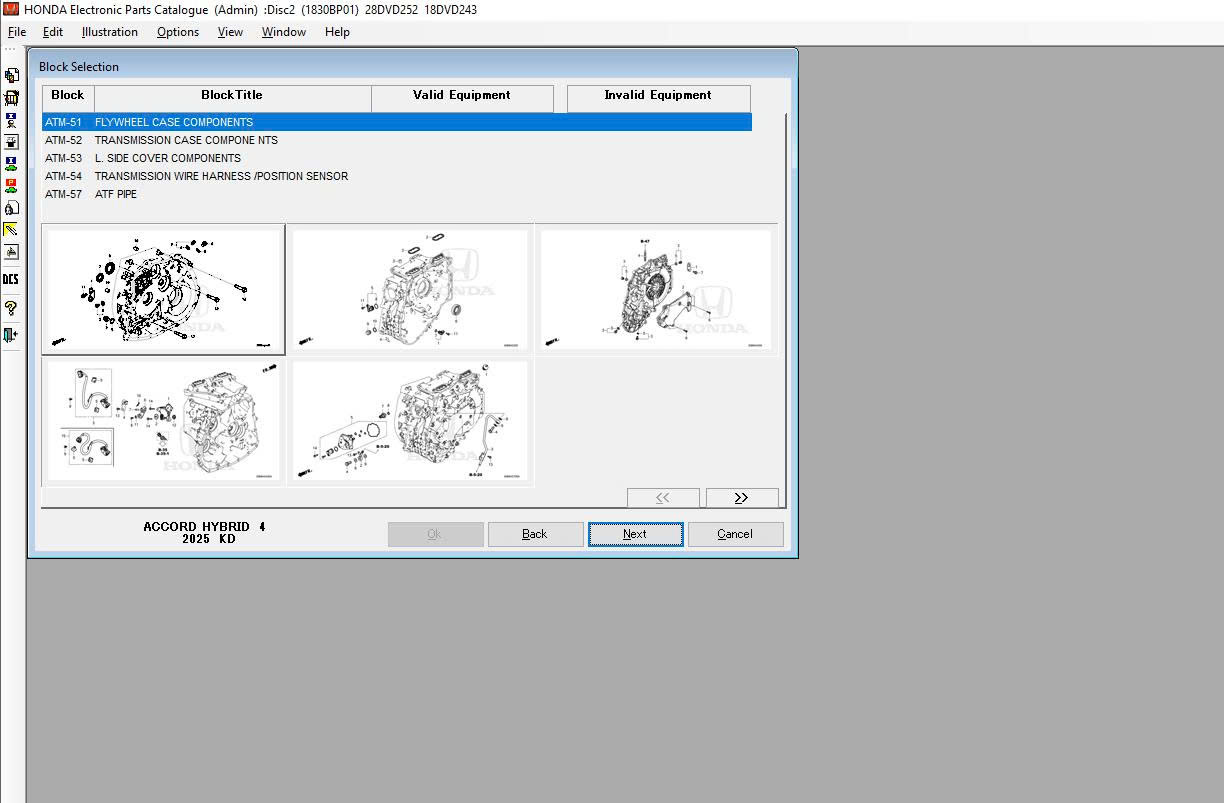Click the blue I person icon

11,120
